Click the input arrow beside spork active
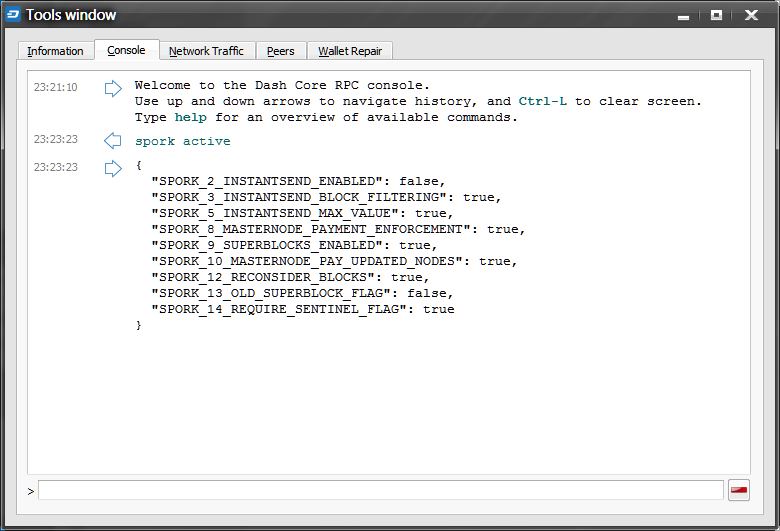Screen dimensions: 780x531 tap(112, 141)
